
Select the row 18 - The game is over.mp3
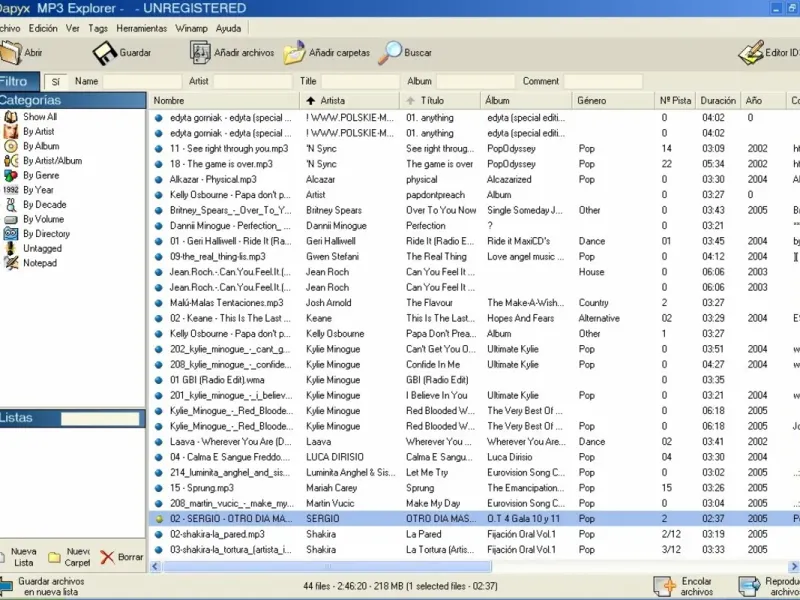pyautogui.click(x=474, y=164)
